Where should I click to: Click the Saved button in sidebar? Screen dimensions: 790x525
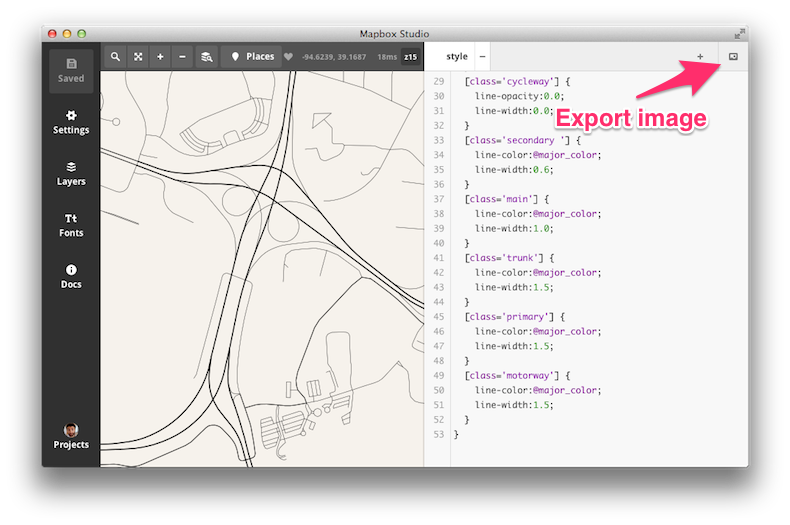pyautogui.click(x=71, y=71)
